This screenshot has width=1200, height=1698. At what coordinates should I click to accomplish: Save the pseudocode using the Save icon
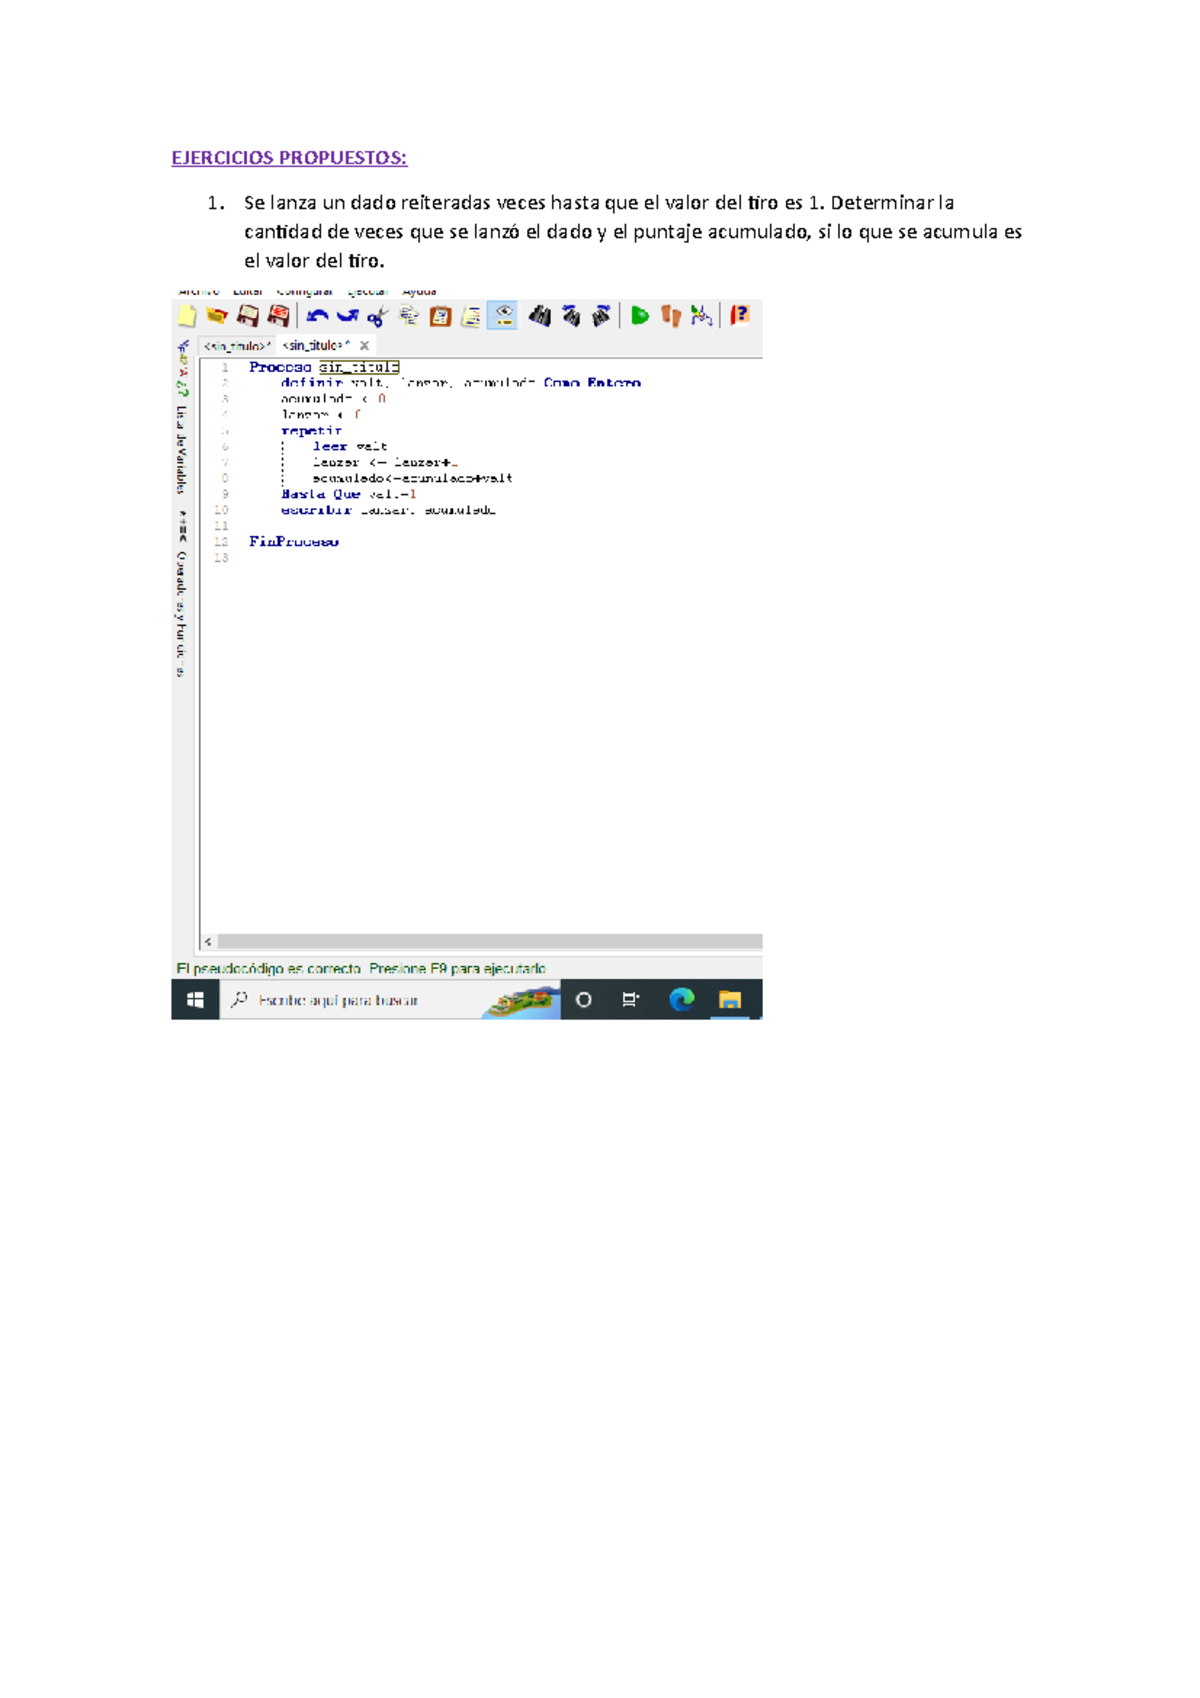click(247, 317)
